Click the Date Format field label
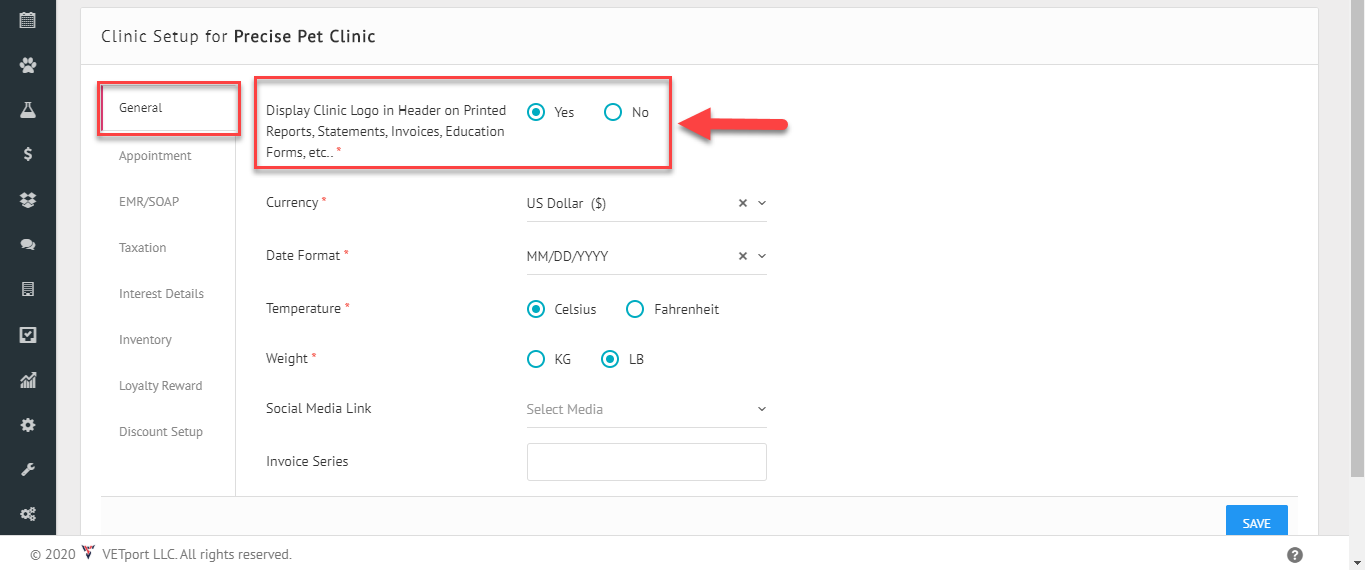The height and width of the screenshot is (570, 1365). (303, 256)
